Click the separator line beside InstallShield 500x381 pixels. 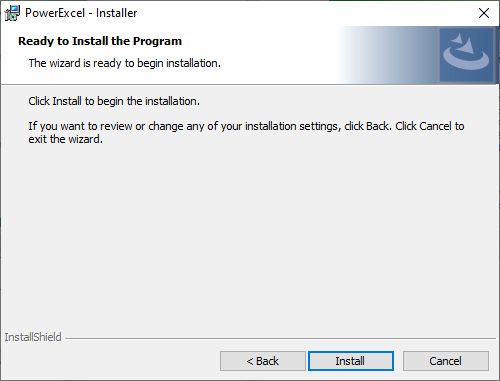click(280, 338)
